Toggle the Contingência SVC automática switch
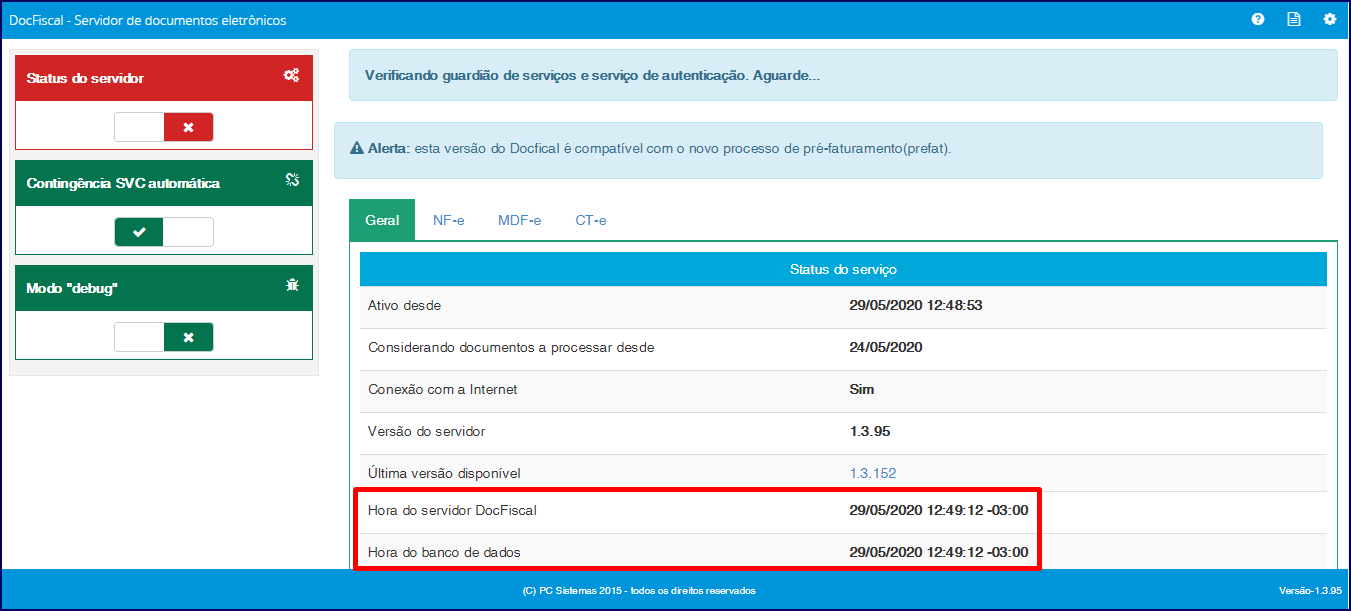The height and width of the screenshot is (611, 1351). (x=164, y=232)
